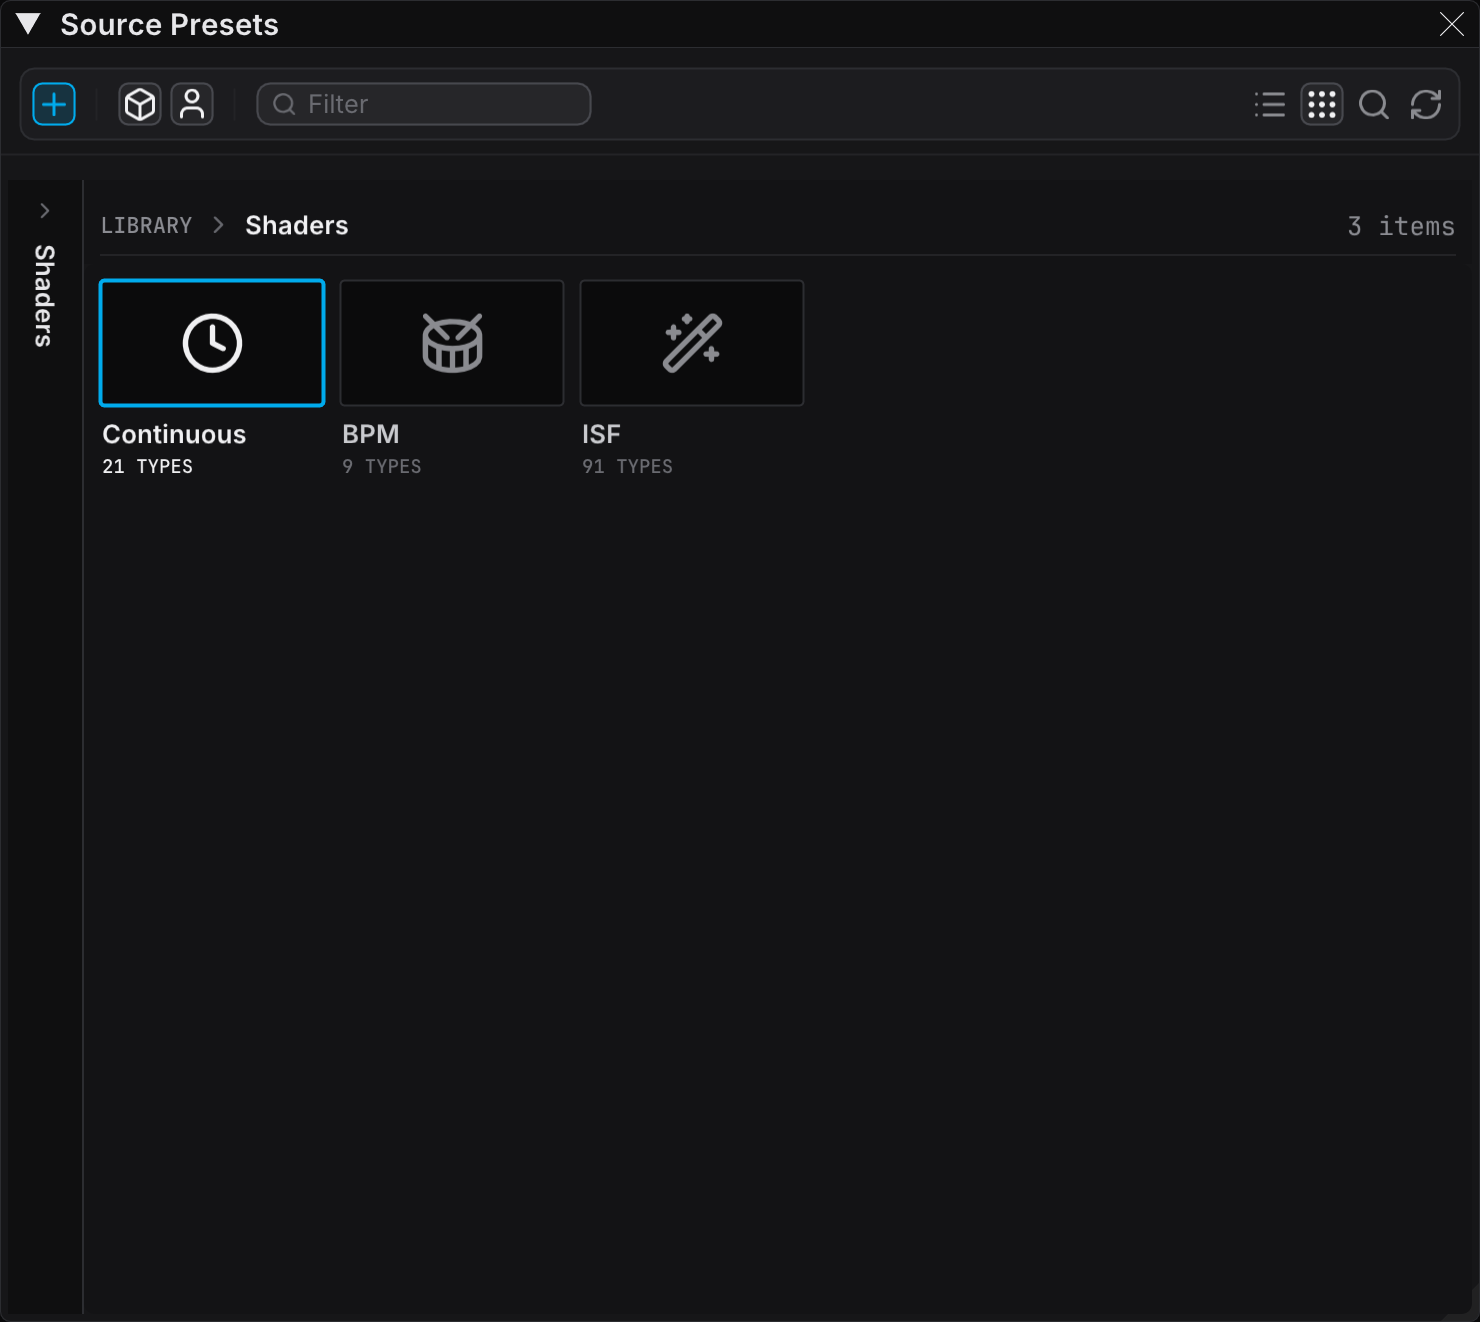Expand the sidebar with the chevron arrow
The image size is (1480, 1322).
(x=44, y=210)
